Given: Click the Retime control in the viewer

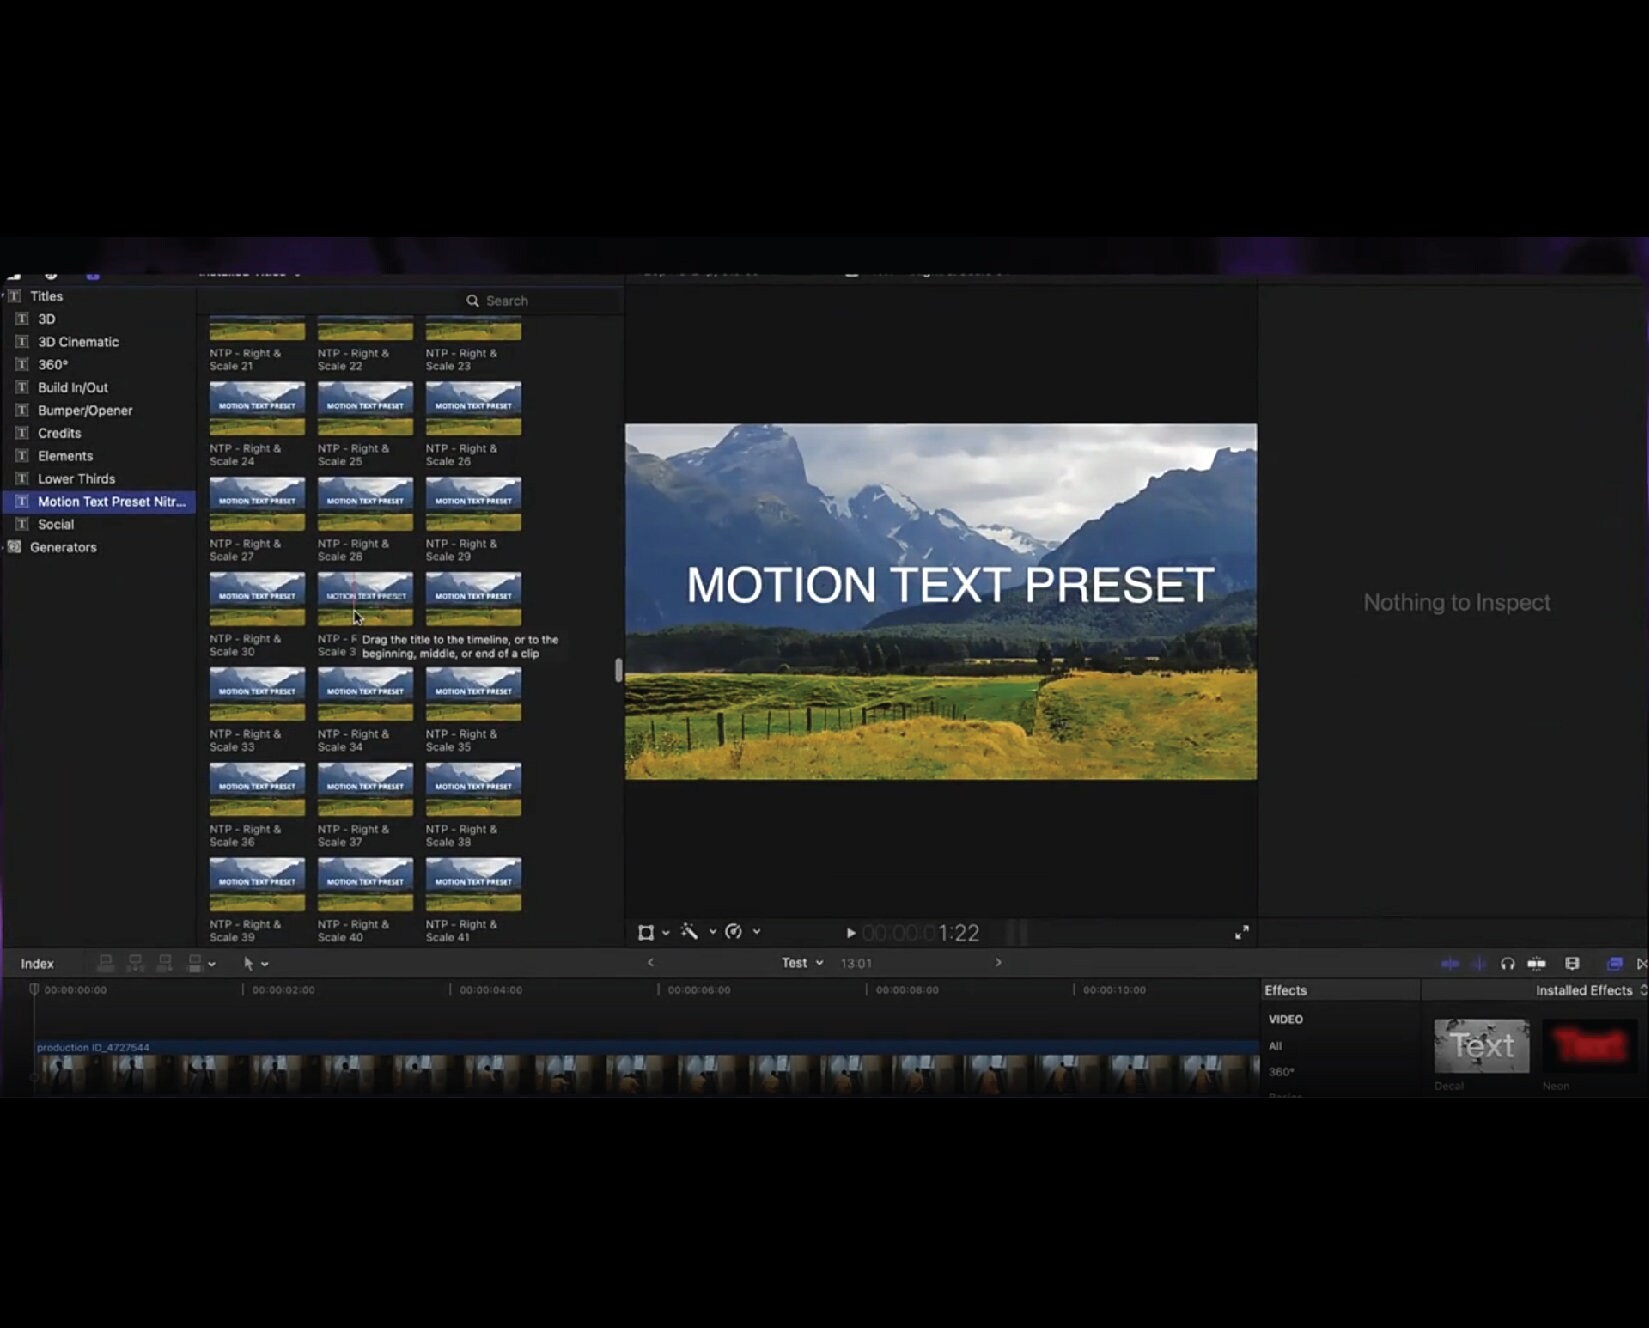Looking at the screenshot, I should click(x=735, y=932).
